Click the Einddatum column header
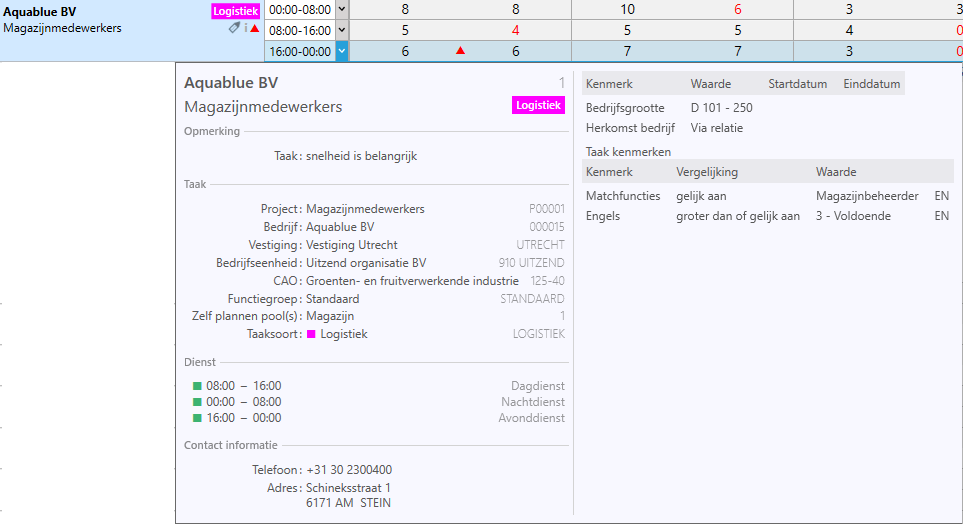 tap(871, 84)
